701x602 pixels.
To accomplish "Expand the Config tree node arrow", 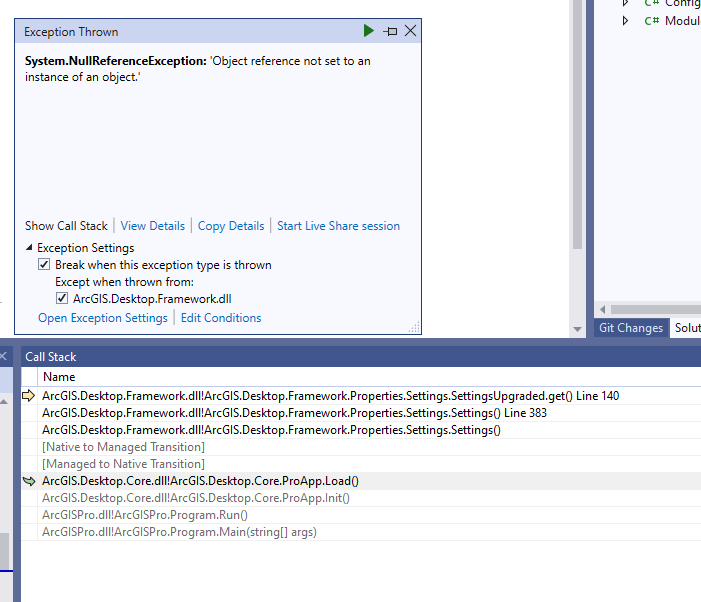I will (625, 3).
